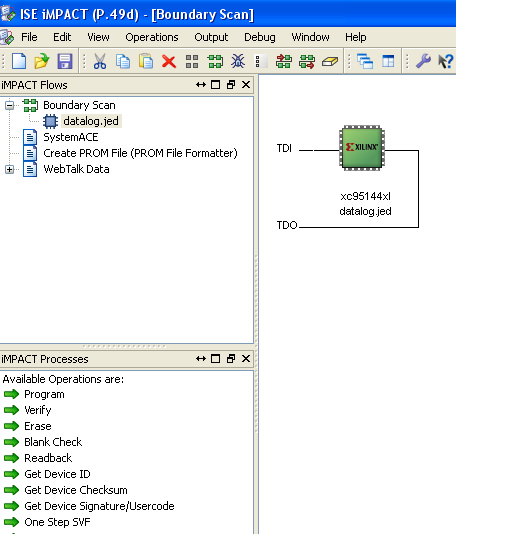Select SystemACE flow in the tree

click(x=71, y=137)
